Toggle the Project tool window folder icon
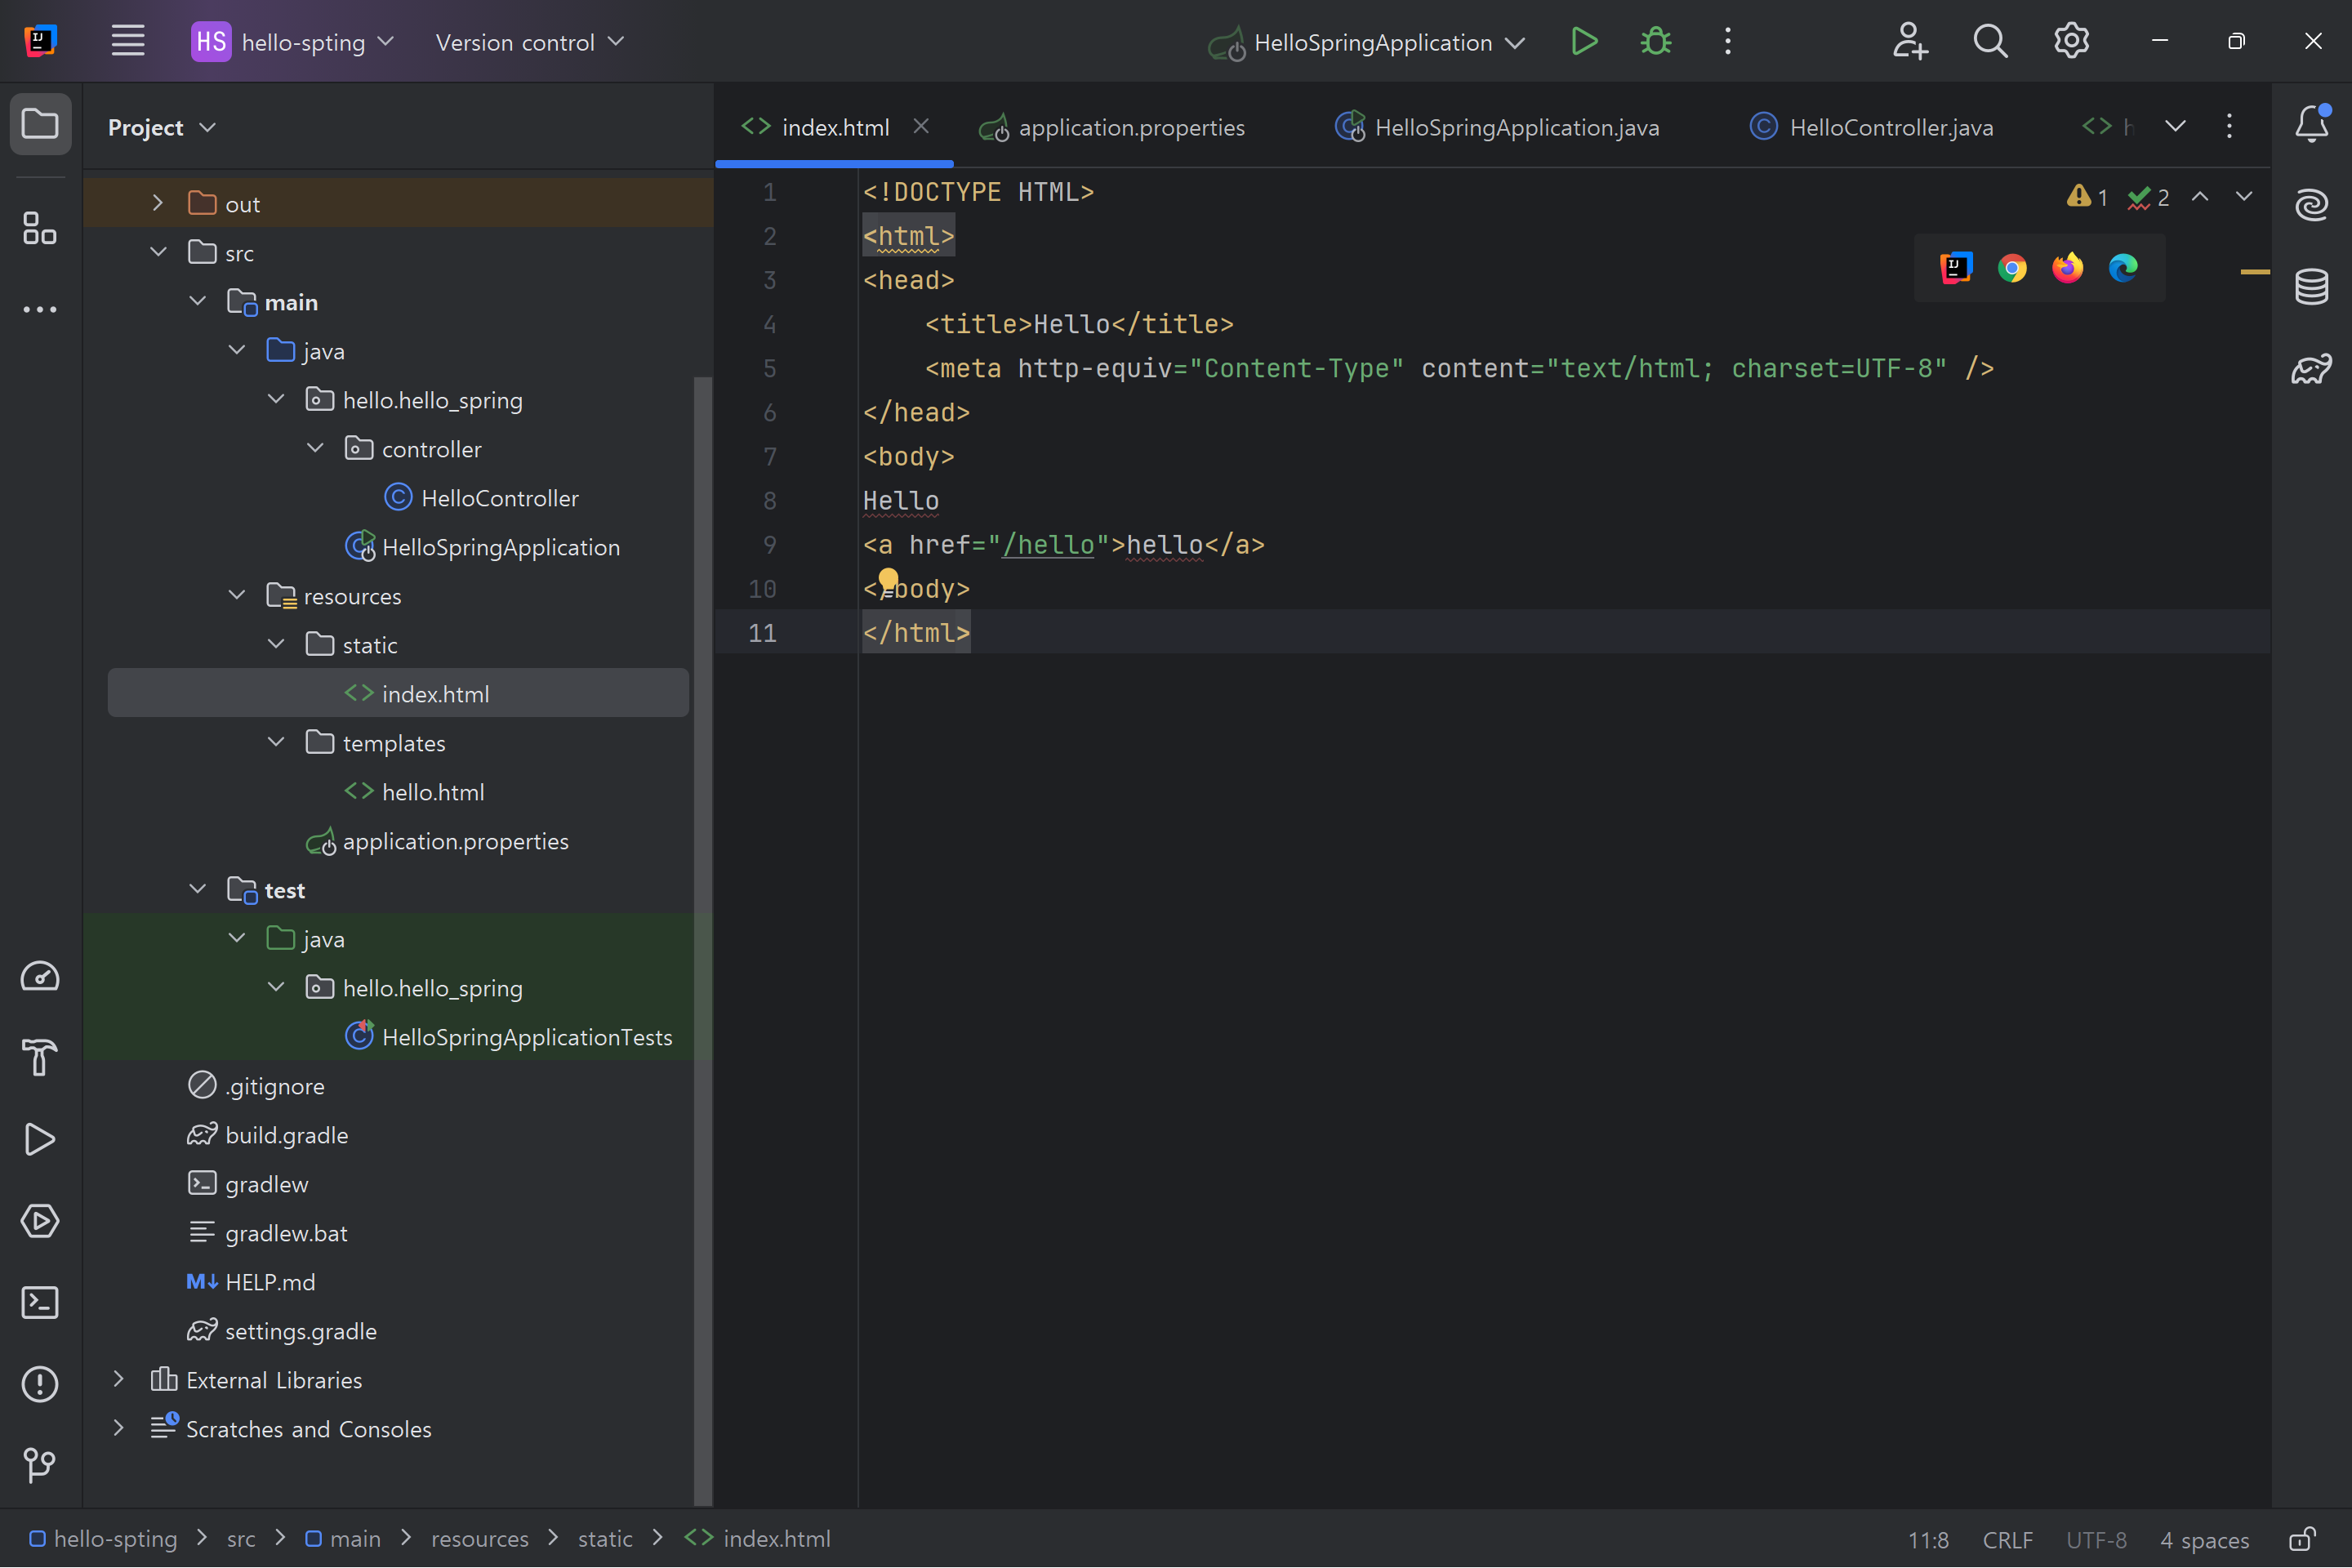Screen dimensions: 2352x1568 click(x=40, y=124)
